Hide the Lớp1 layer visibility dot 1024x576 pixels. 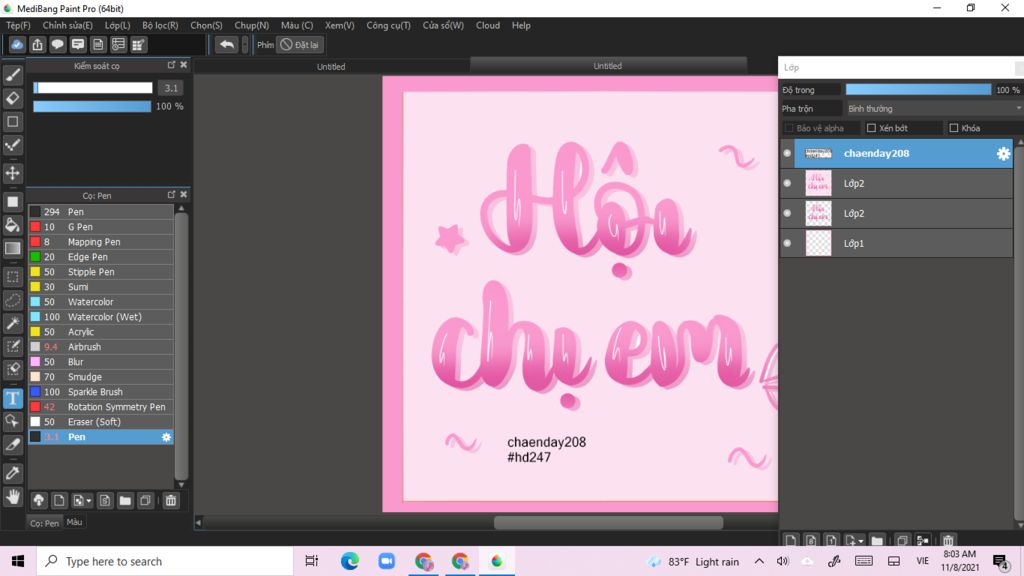point(787,243)
